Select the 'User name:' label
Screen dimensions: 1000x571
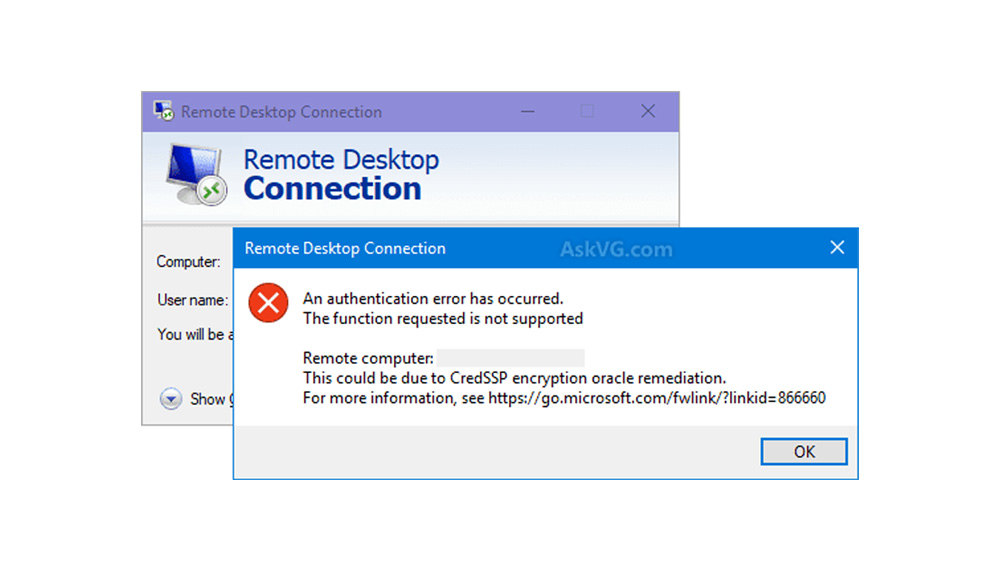coord(193,300)
